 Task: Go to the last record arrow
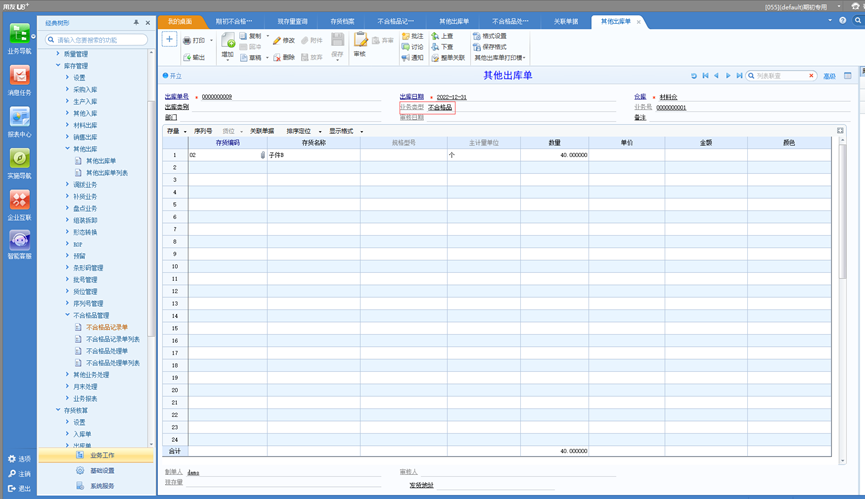739,76
